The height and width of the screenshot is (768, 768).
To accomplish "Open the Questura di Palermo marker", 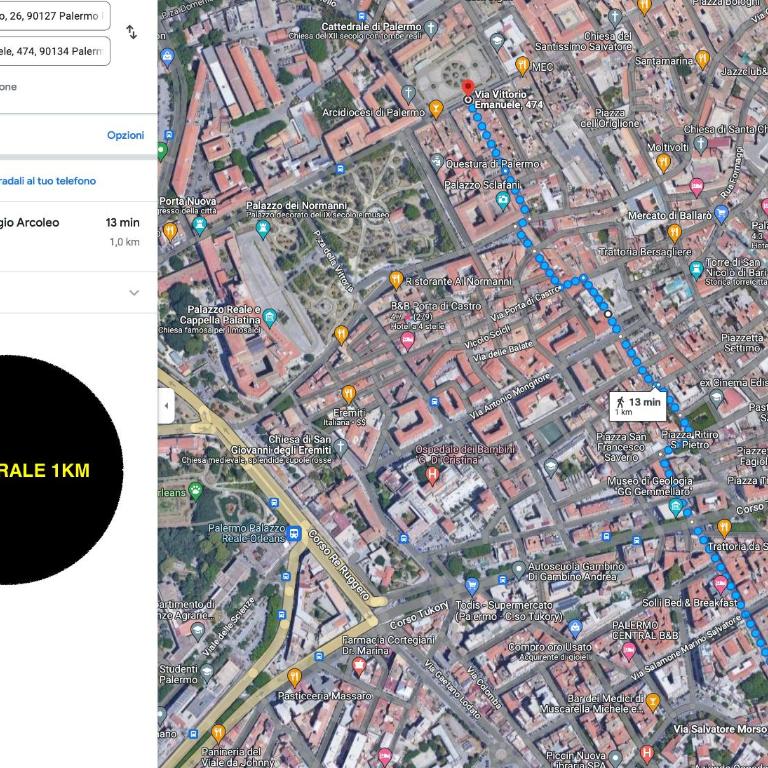I will [437, 161].
